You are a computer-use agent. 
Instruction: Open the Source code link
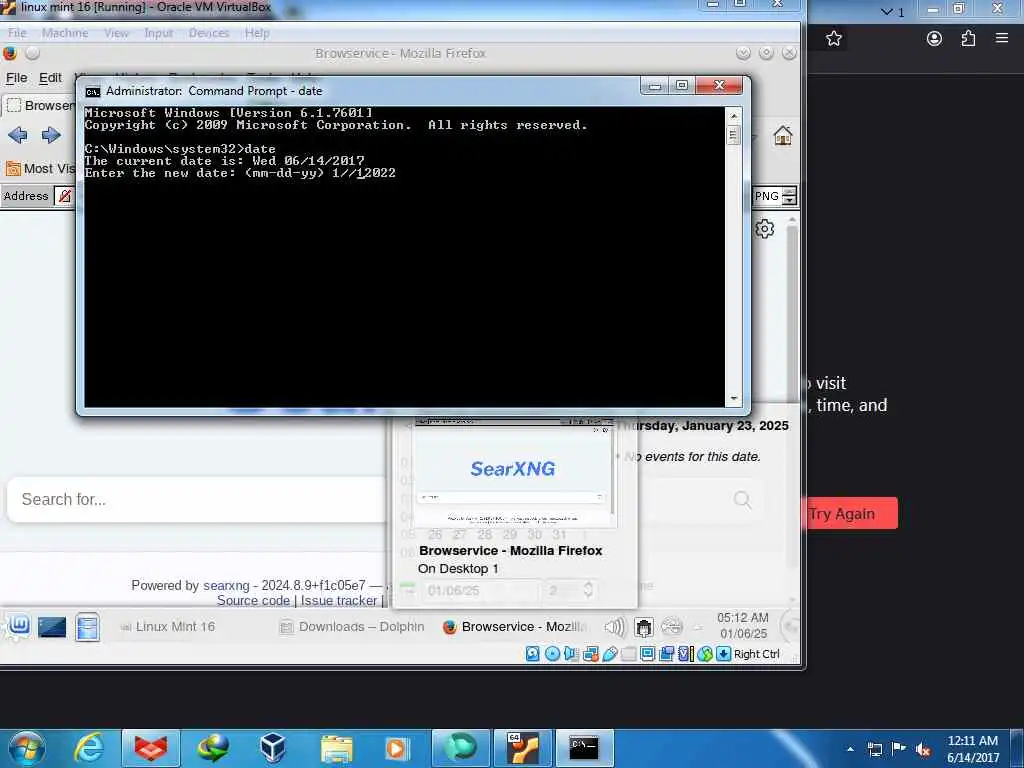(x=253, y=600)
